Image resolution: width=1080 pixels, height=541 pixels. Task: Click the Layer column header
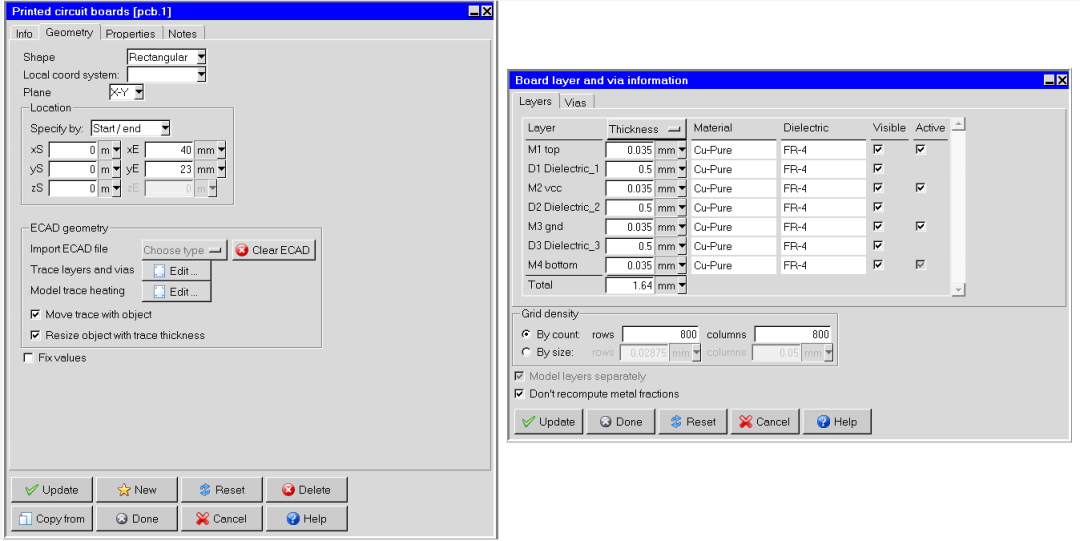click(x=541, y=127)
